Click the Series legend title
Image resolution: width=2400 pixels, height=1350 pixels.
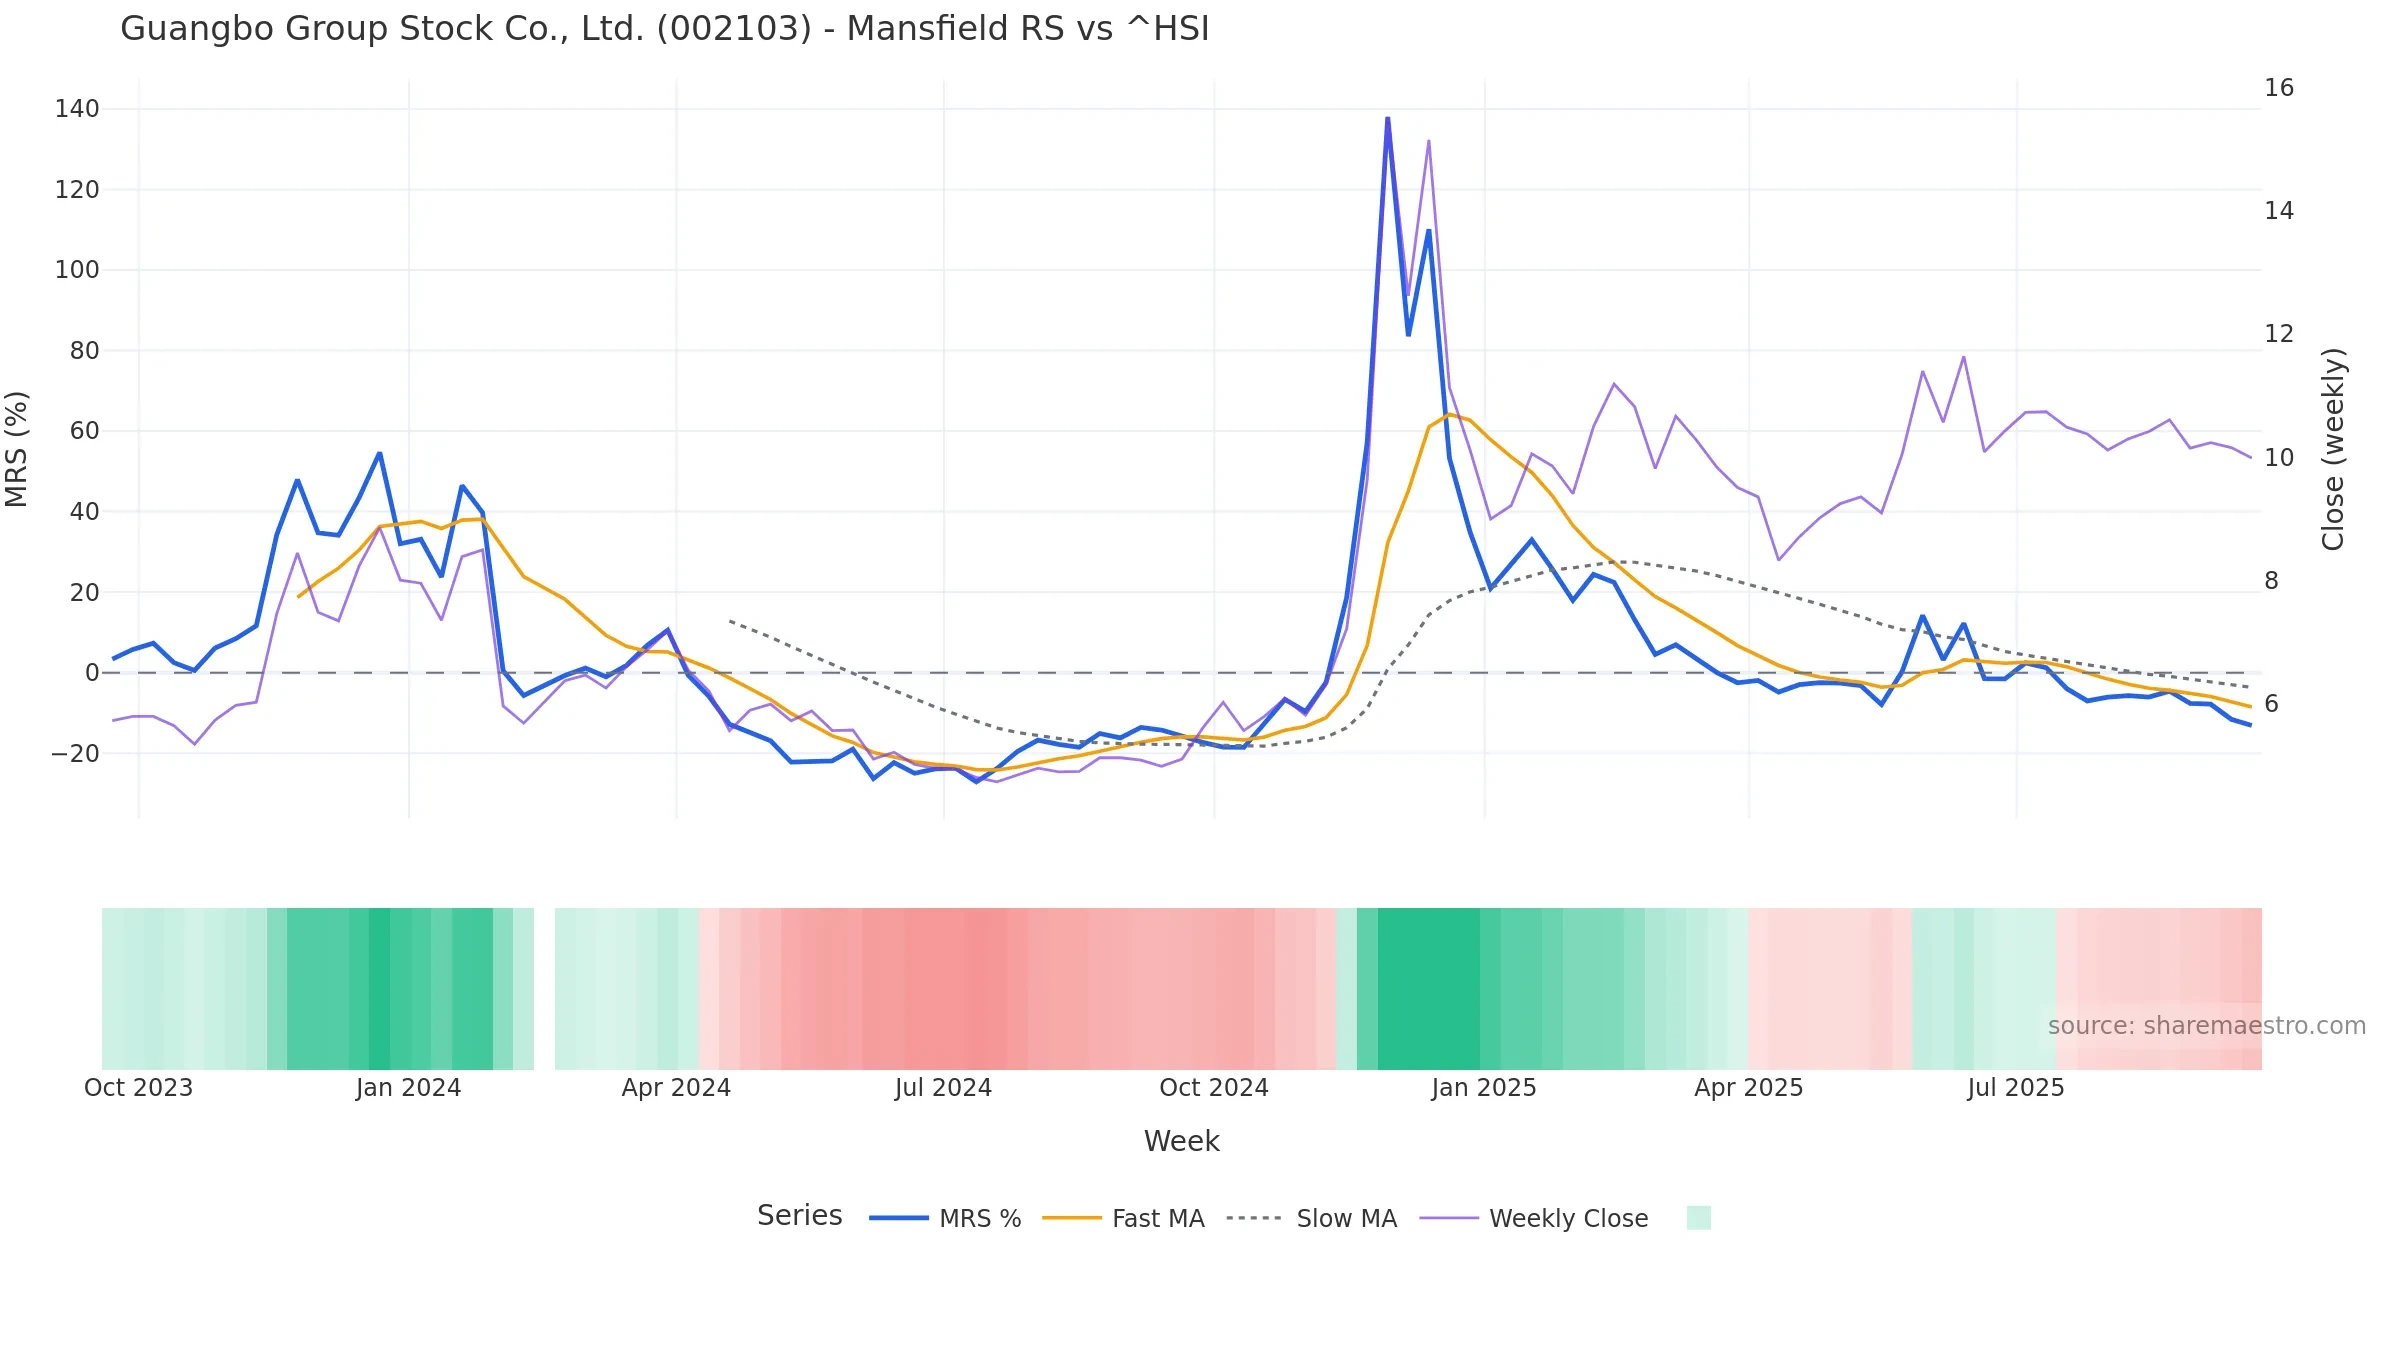799,1216
